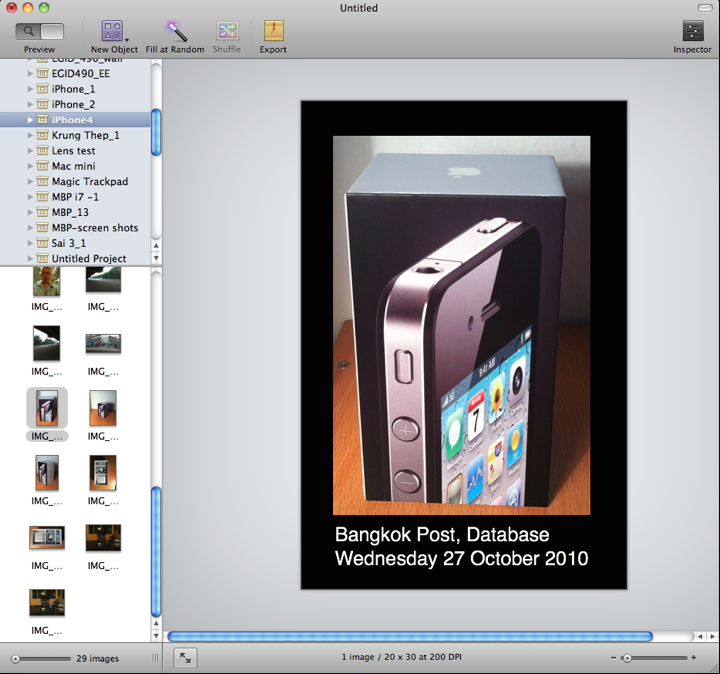The height and width of the screenshot is (674, 720).
Task: Select the dark room thumbnail beside the framed picture
Action: 103,538
